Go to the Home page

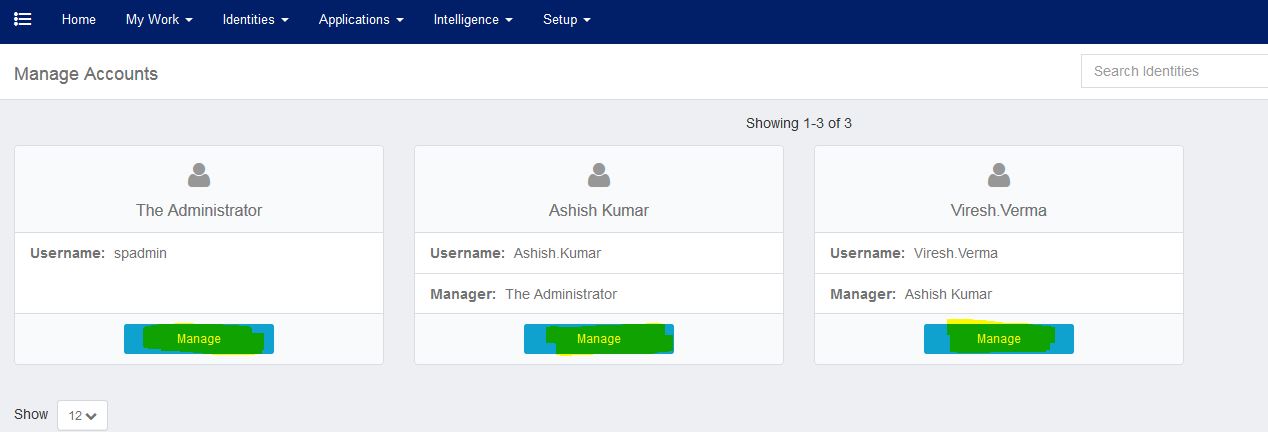coord(79,19)
